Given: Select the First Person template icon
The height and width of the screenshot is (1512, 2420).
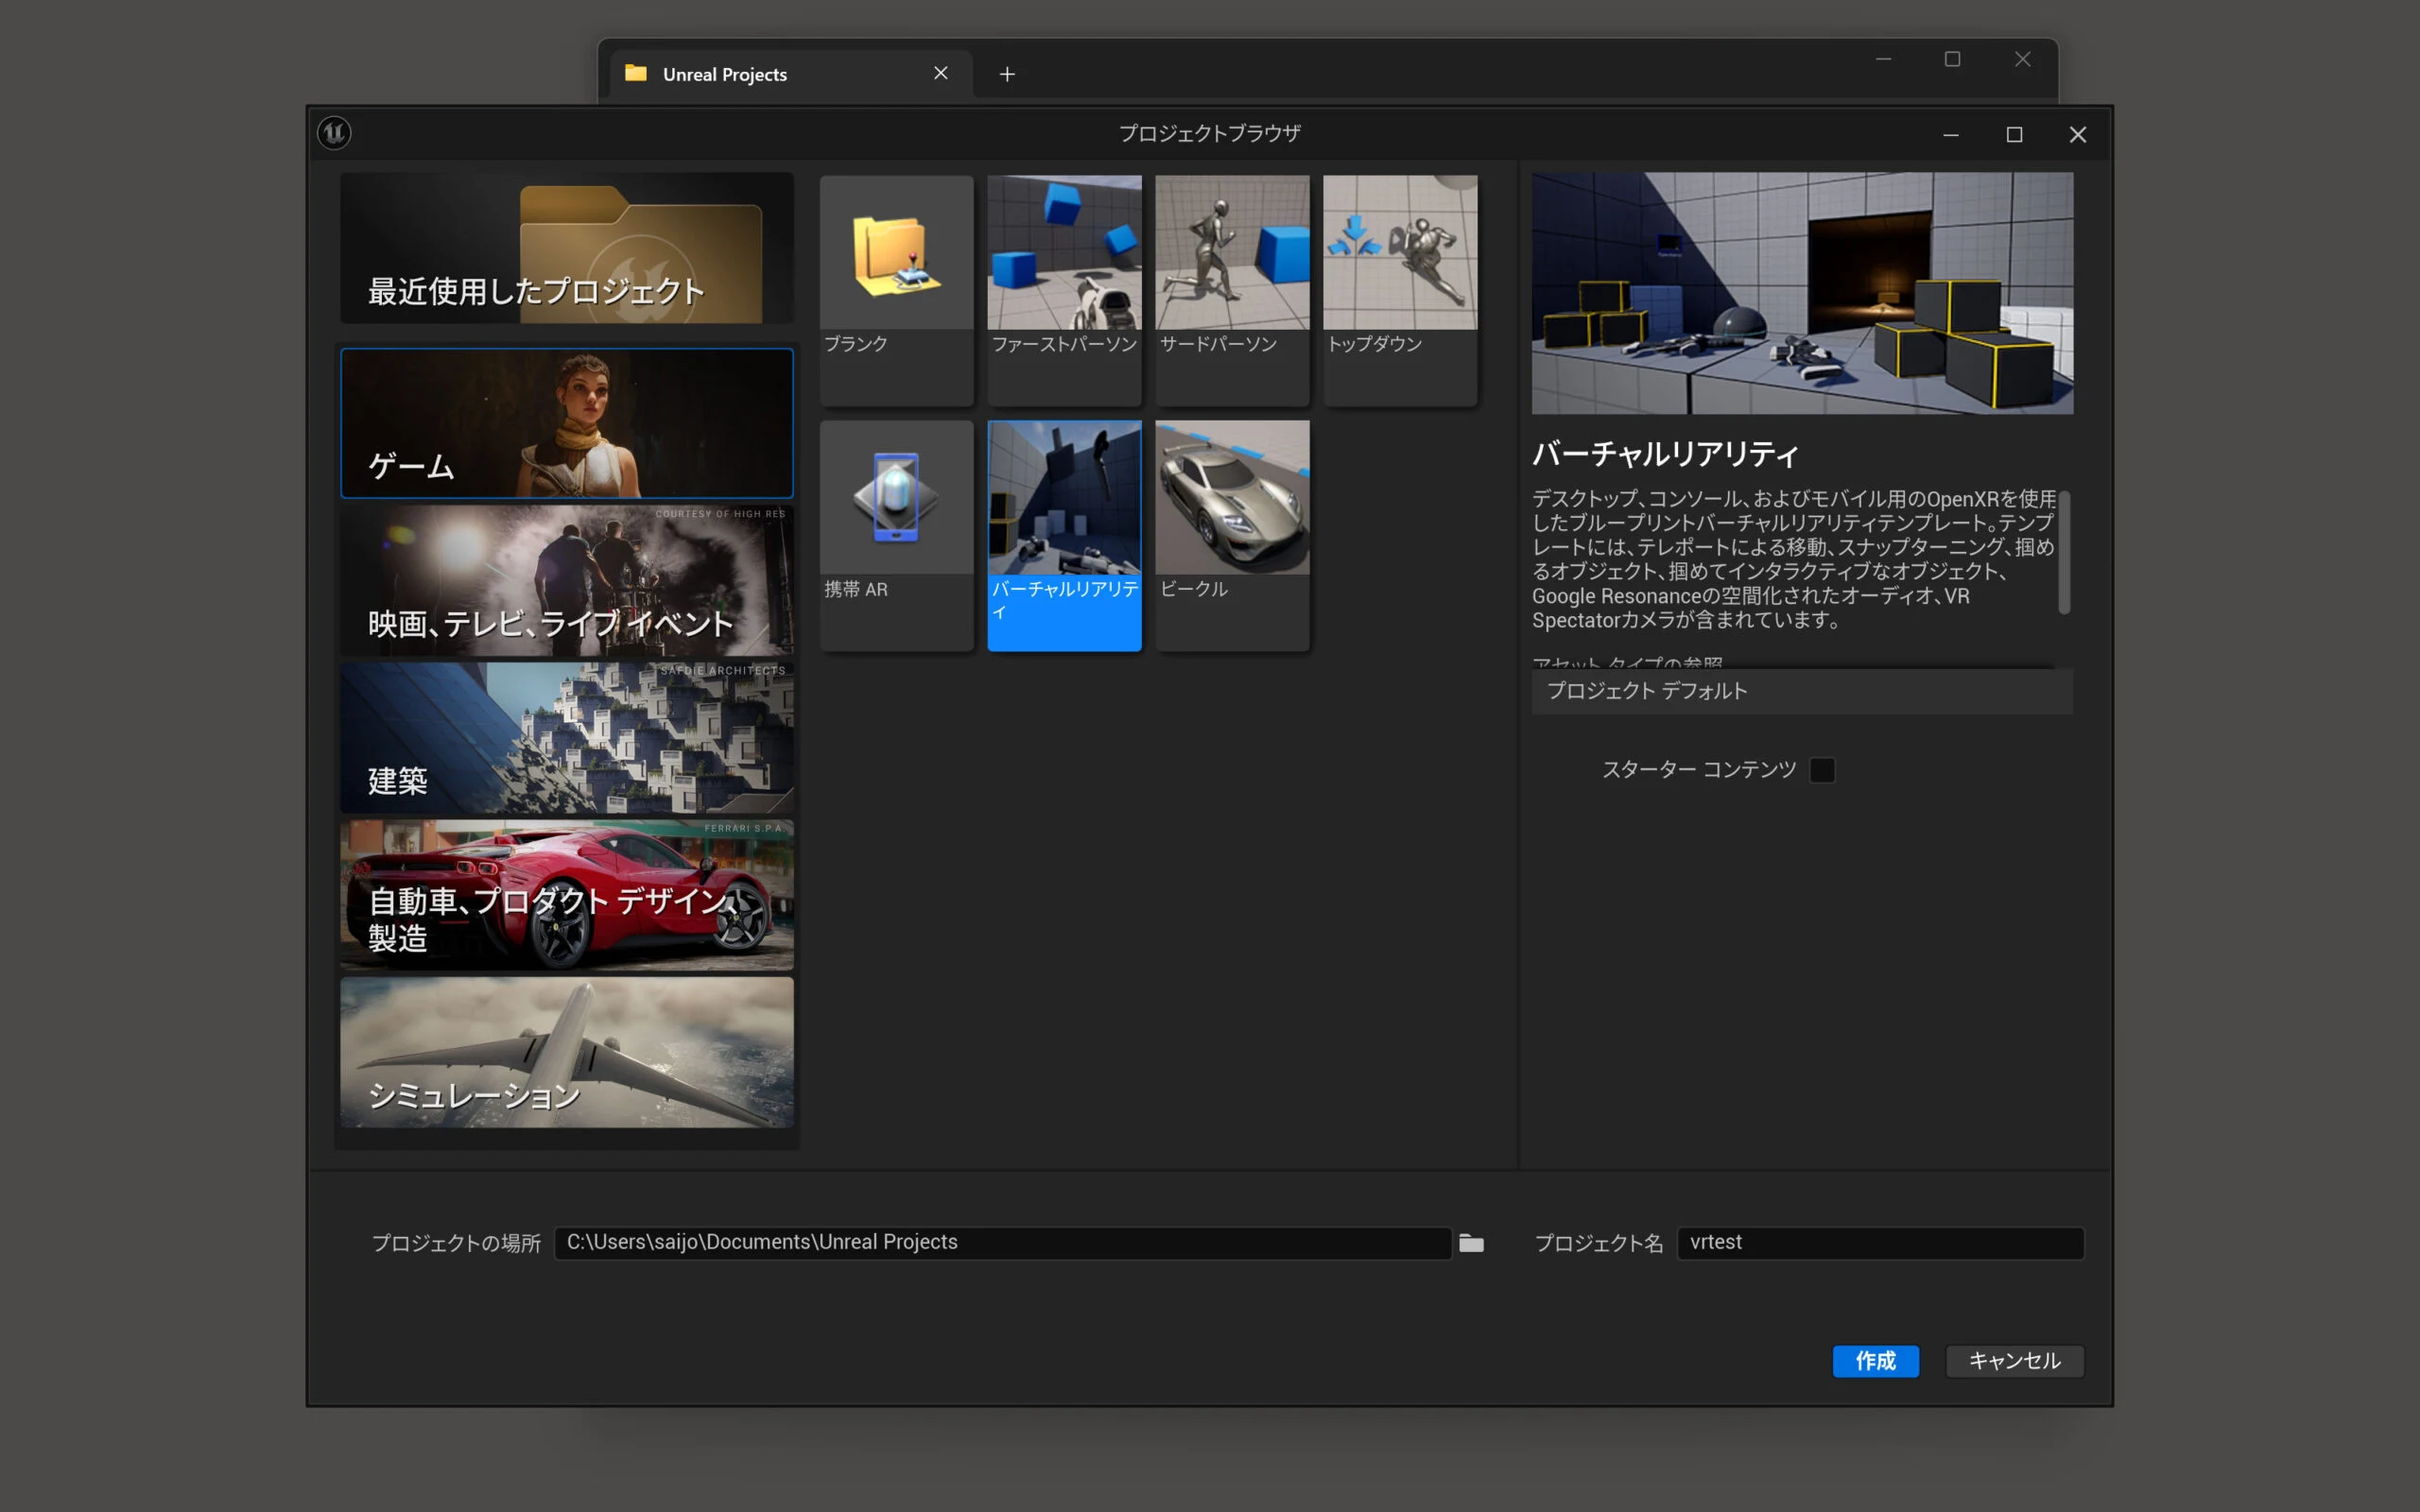Looking at the screenshot, I should tap(1064, 254).
